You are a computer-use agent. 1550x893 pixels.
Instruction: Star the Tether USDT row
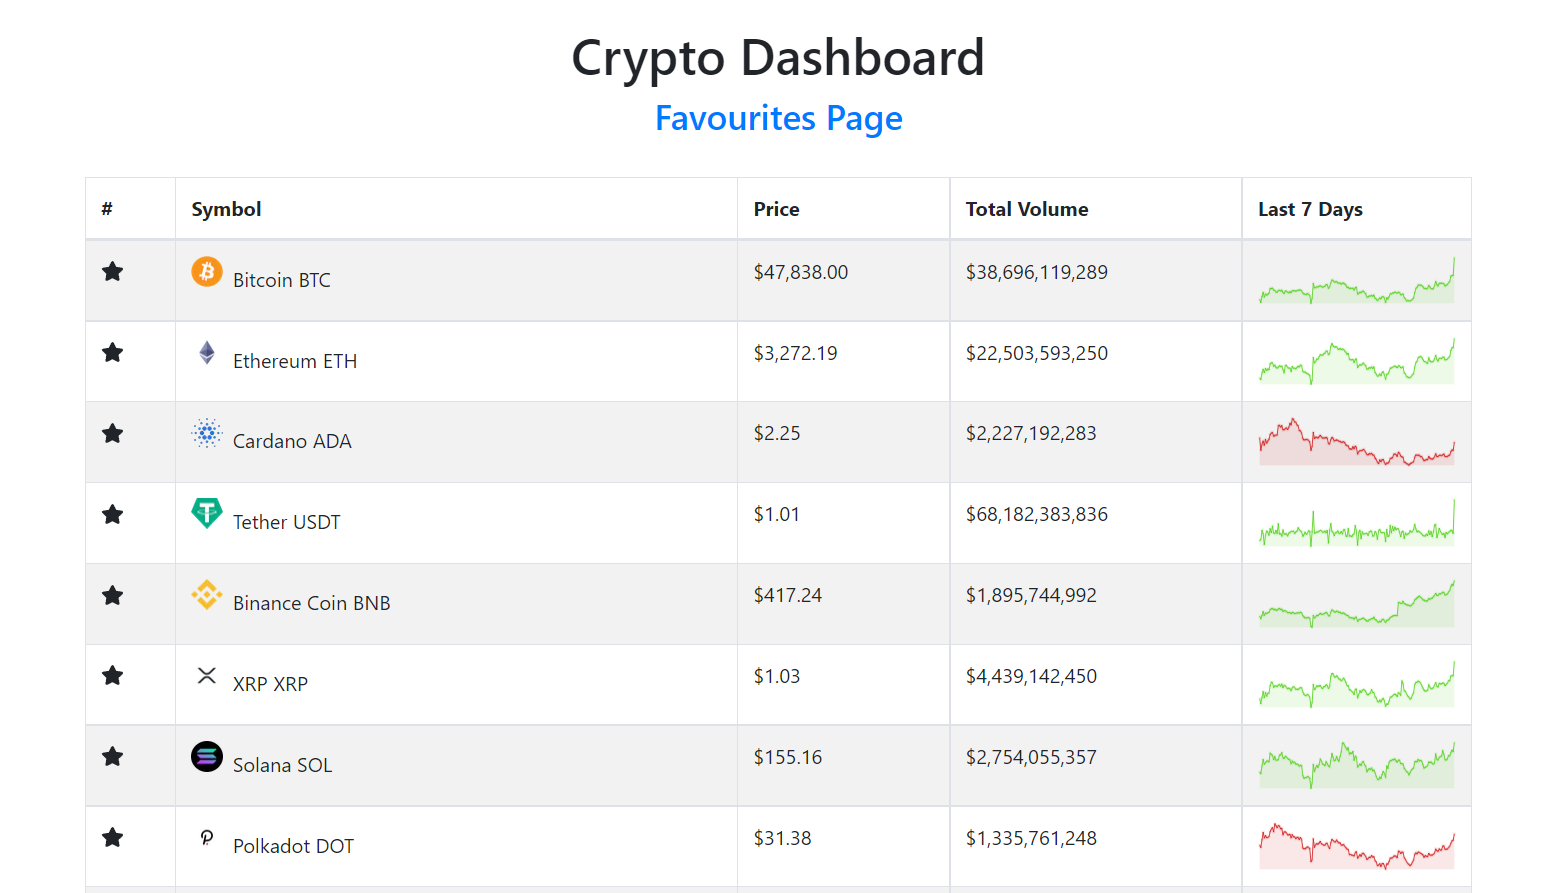pos(113,515)
